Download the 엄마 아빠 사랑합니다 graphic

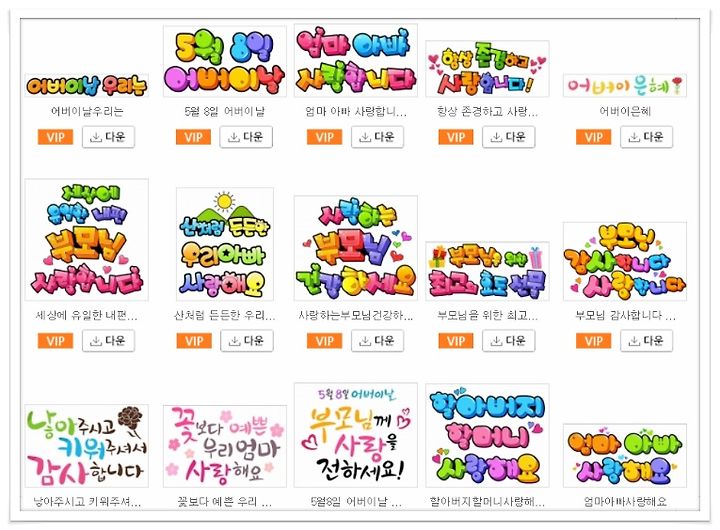(x=377, y=137)
